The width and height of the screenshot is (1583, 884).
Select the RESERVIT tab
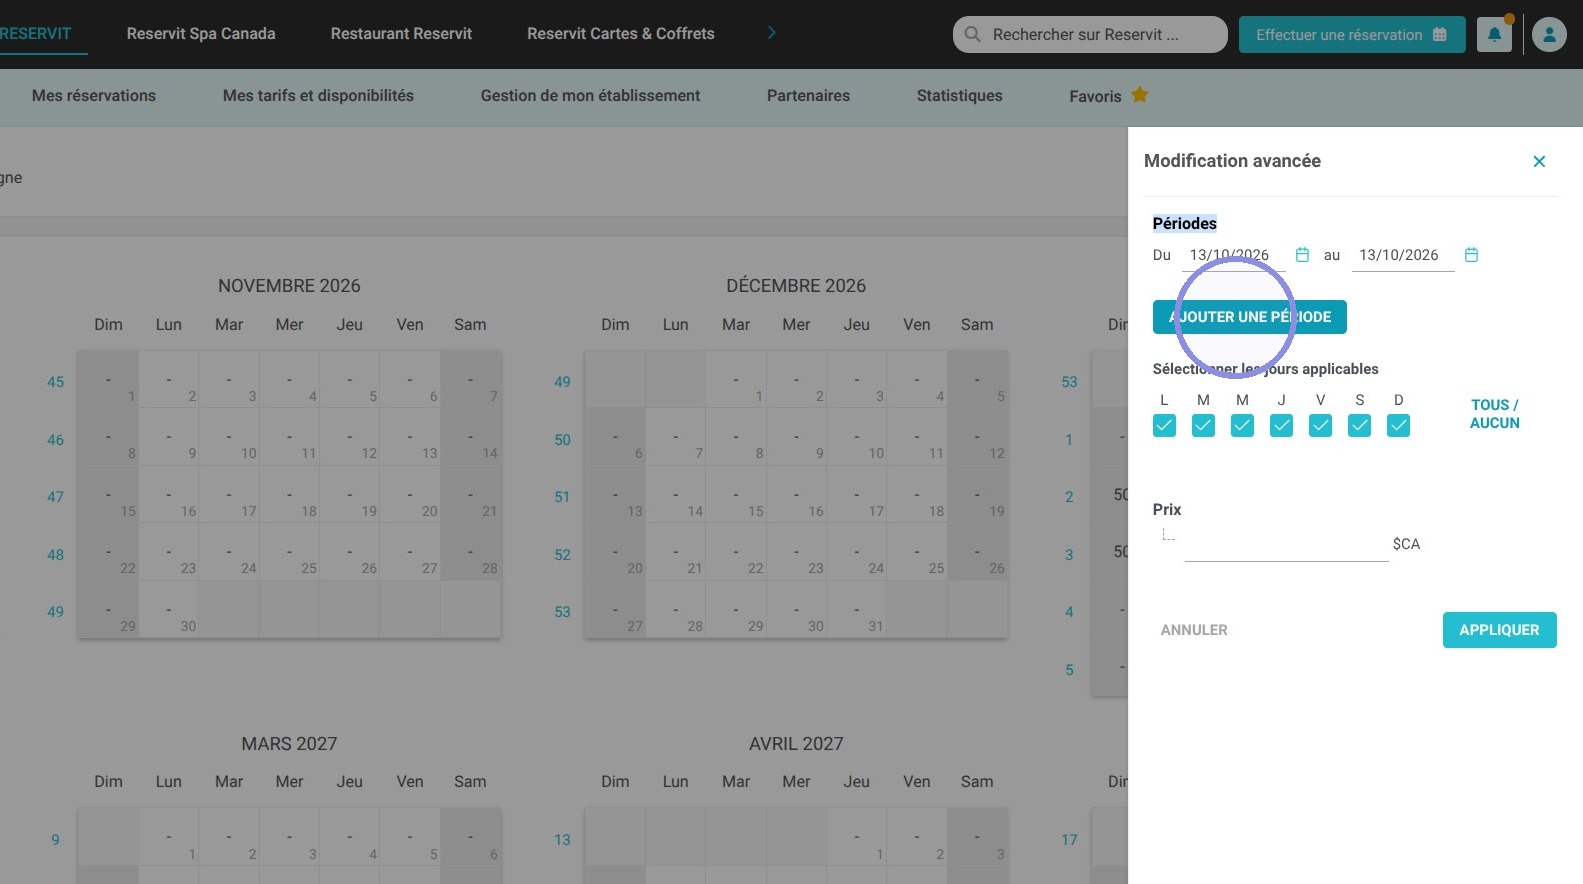pos(36,33)
